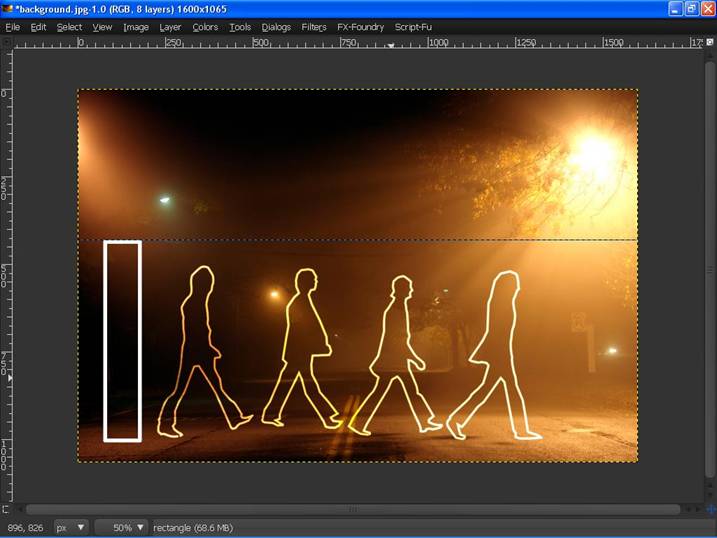Open the Tools menu
The height and width of the screenshot is (538, 717).
[240, 27]
